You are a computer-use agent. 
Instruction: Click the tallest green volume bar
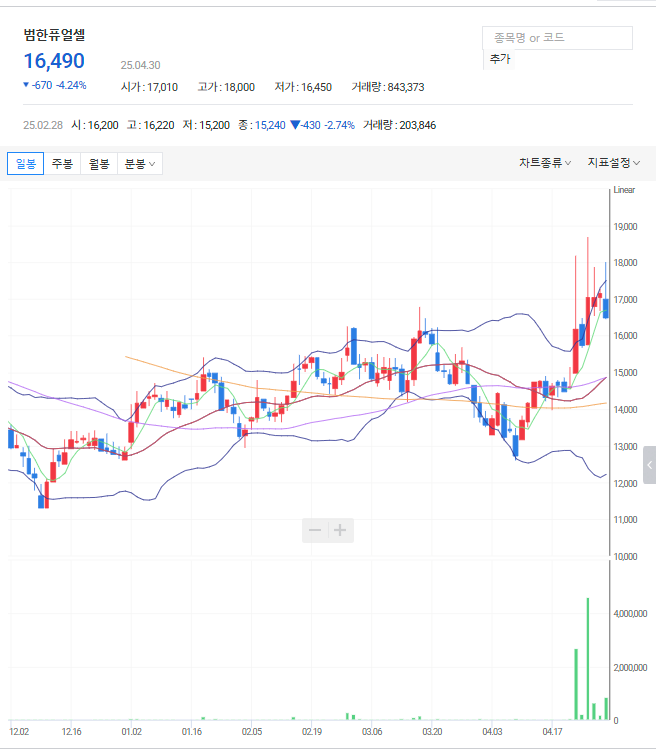coord(588,659)
